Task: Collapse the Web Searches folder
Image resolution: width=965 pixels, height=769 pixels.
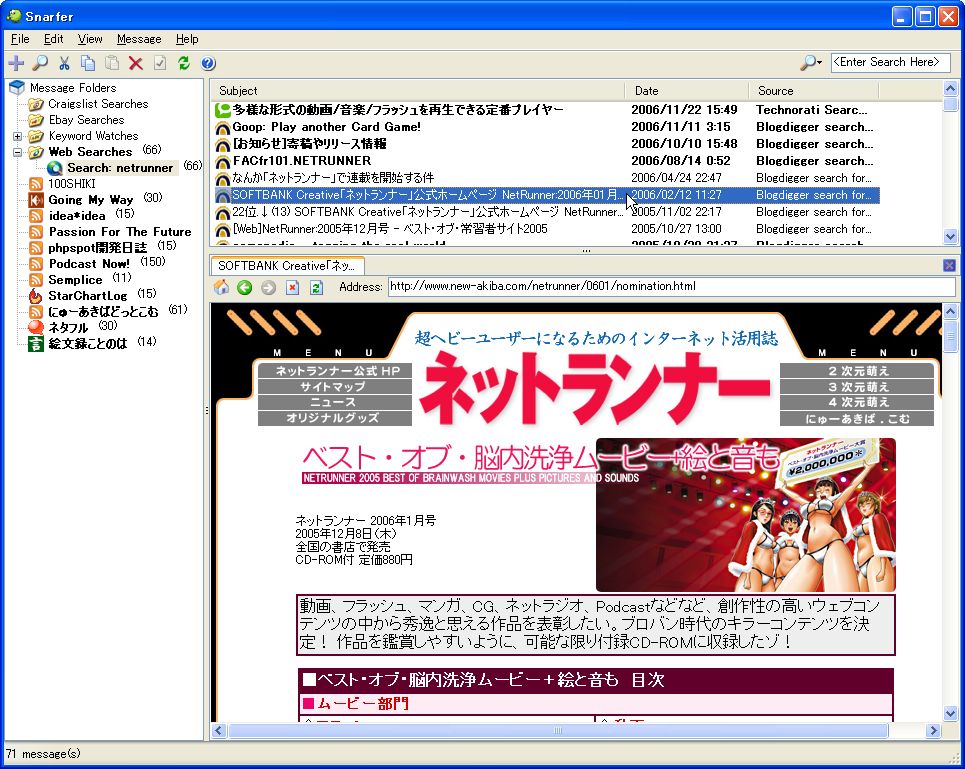Action: point(17,152)
